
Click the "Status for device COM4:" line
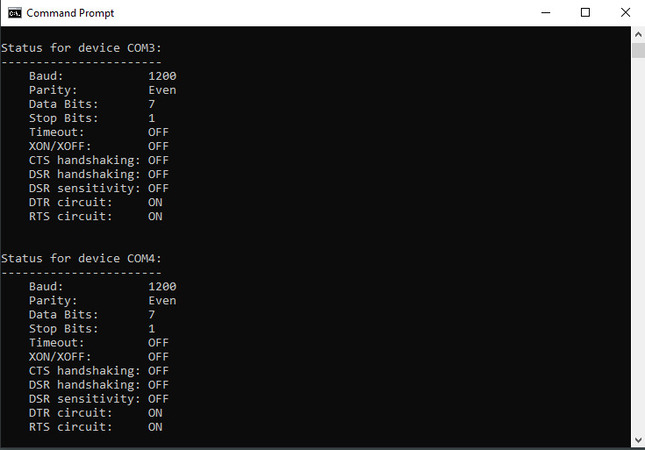click(81, 258)
